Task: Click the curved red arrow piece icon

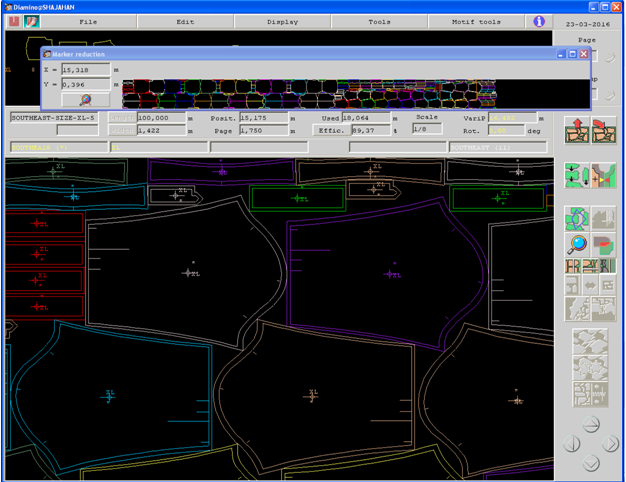Action: pyautogui.click(x=602, y=129)
